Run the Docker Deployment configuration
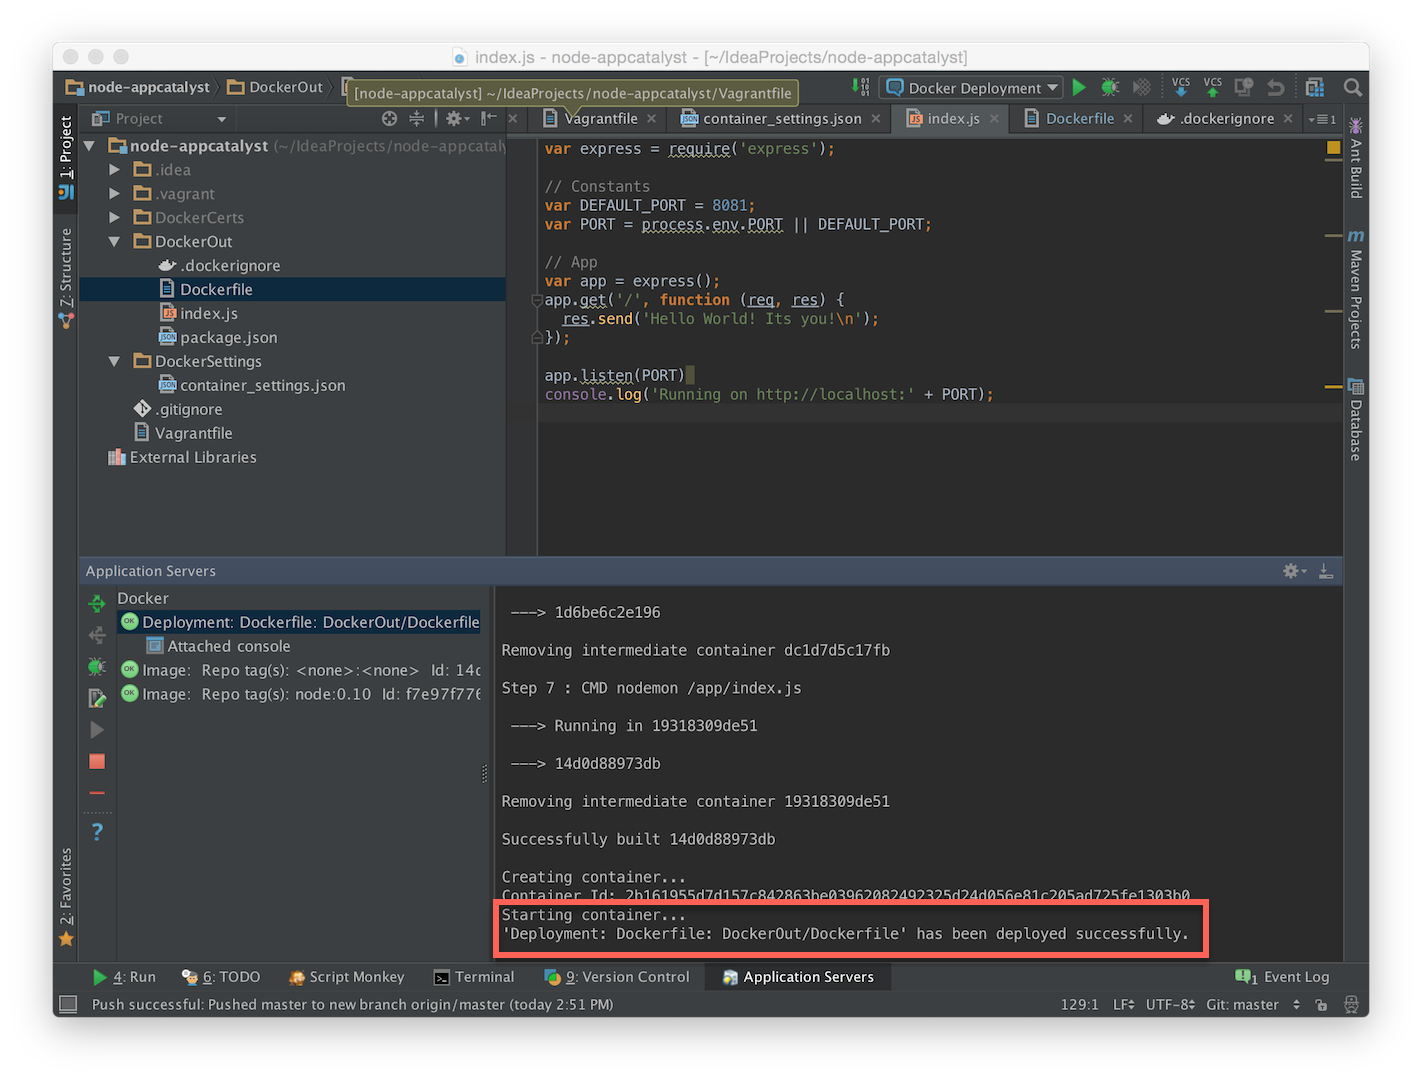The height and width of the screenshot is (1080, 1422). [x=1079, y=88]
